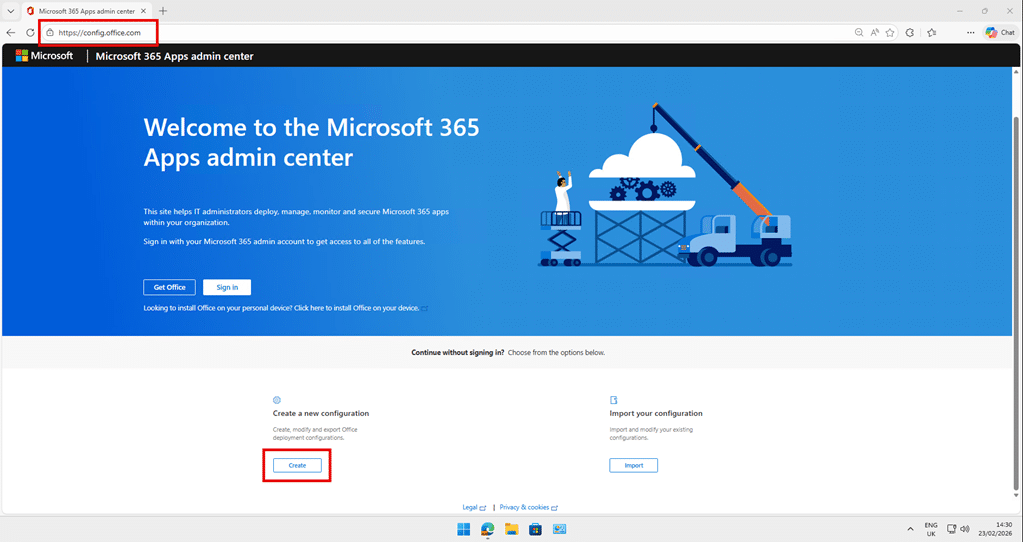Show hidden system tray icons chevron
This screenshot has width=1024, height=542.
[x=910, y=528]
